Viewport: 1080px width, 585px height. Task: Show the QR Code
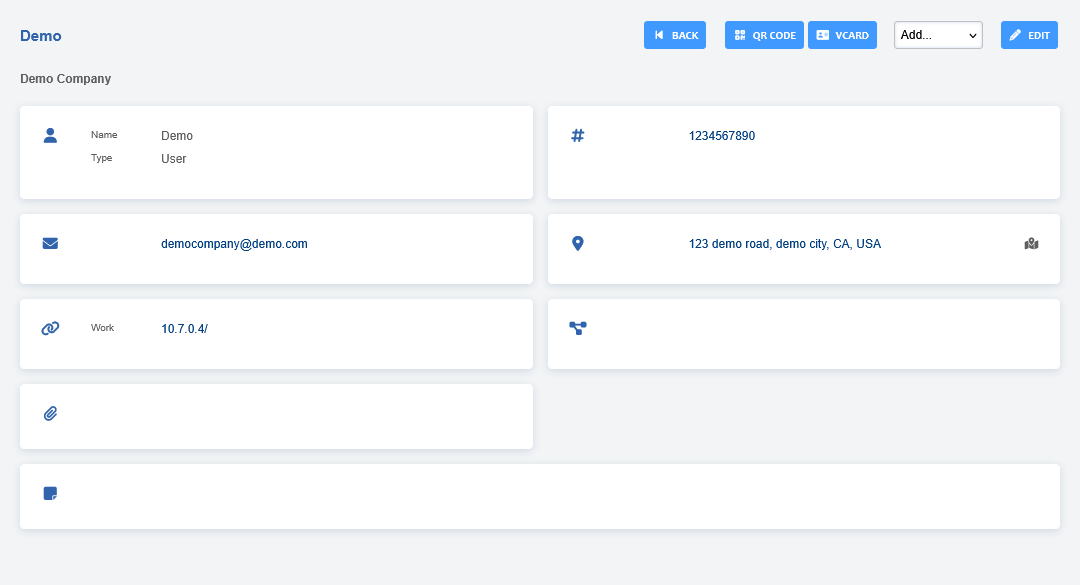(x=764, y=35)
